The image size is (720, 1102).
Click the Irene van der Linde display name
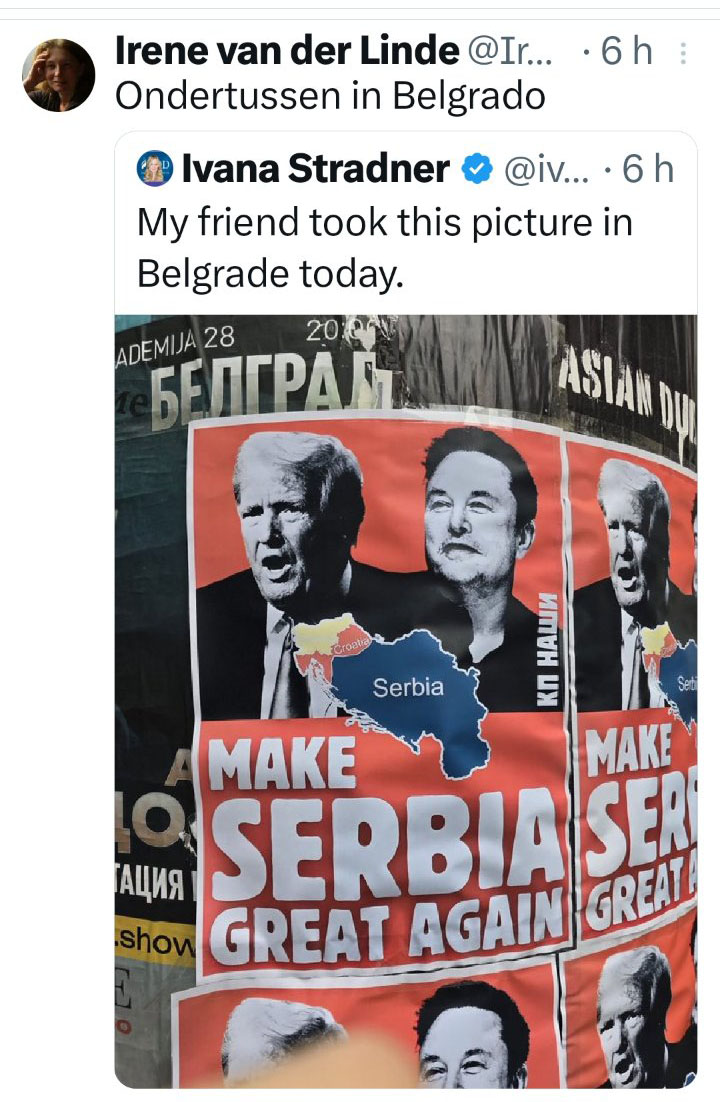[x=287, y=51]
